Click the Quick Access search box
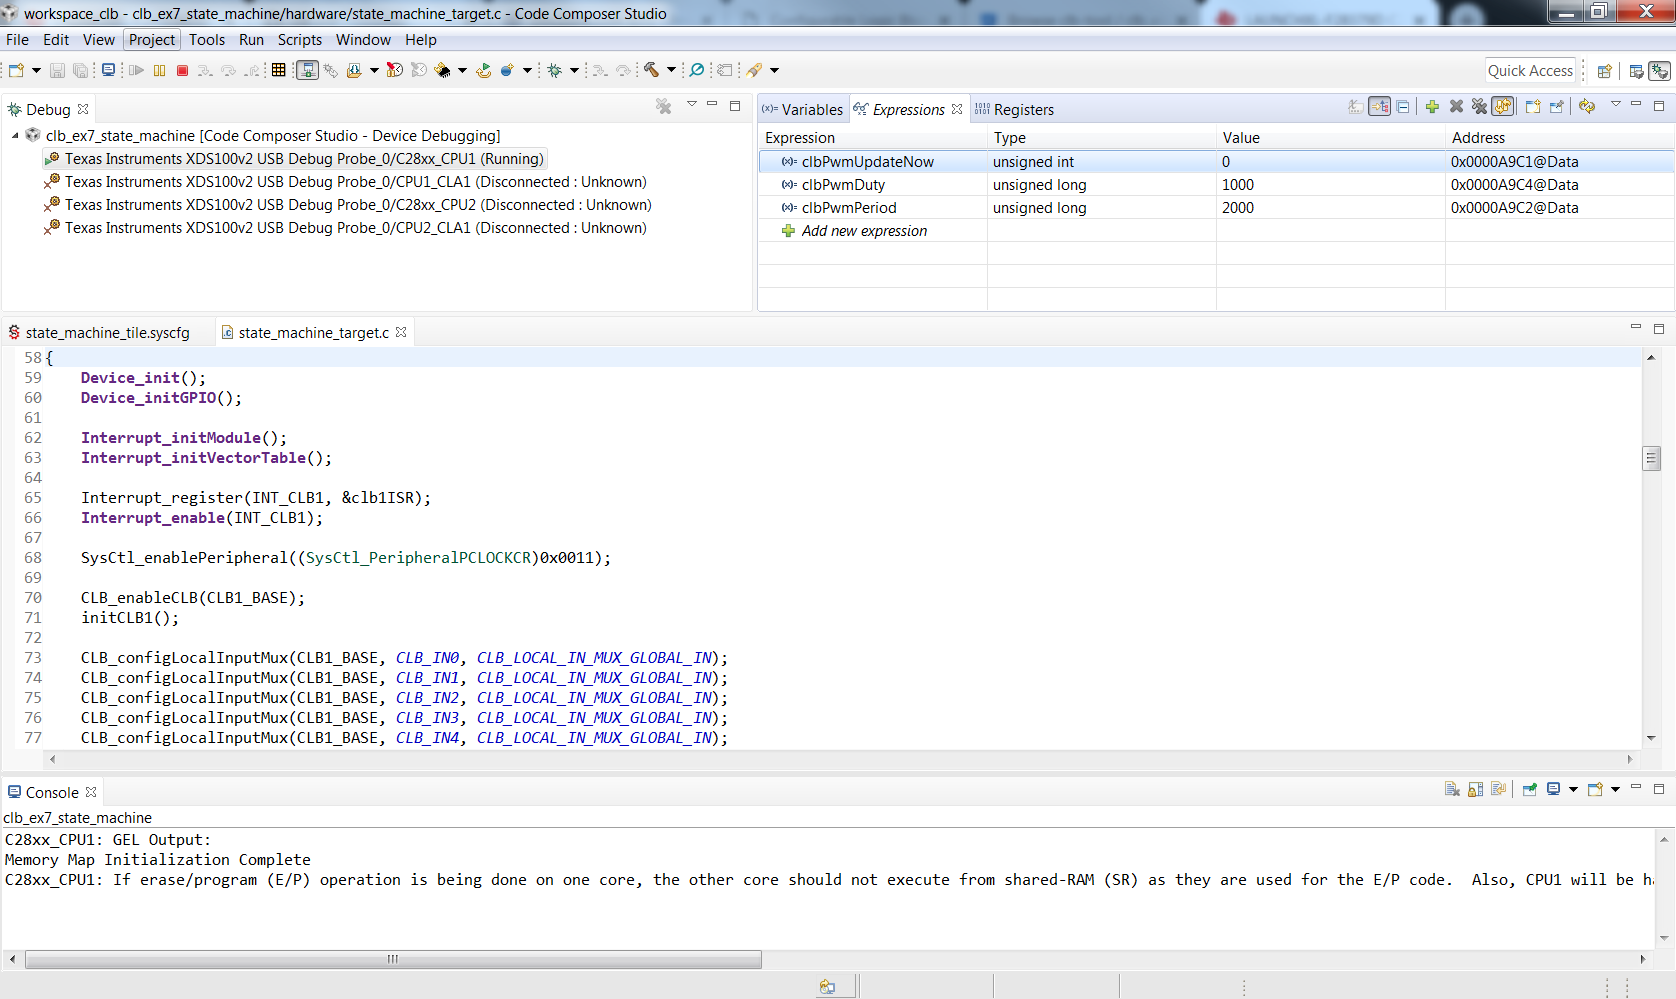This screenshot has width=1676, height=999. pos(1529,71)
